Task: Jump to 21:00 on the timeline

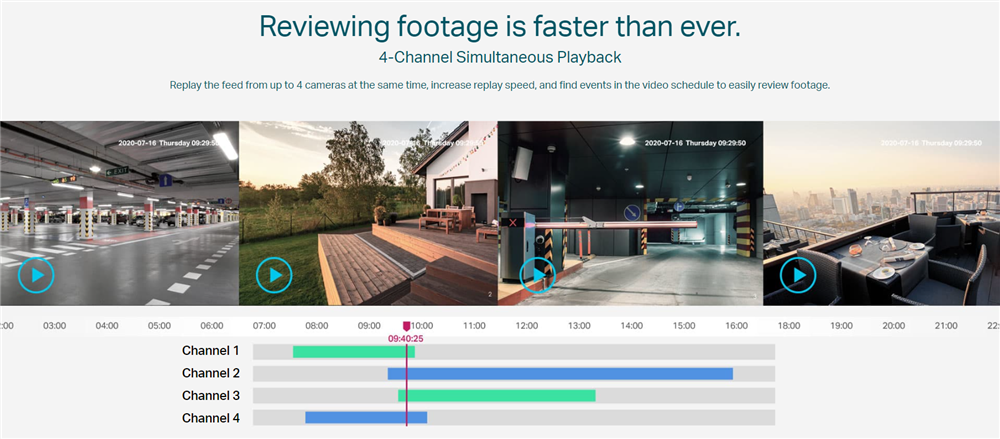Action: [946, 326]
